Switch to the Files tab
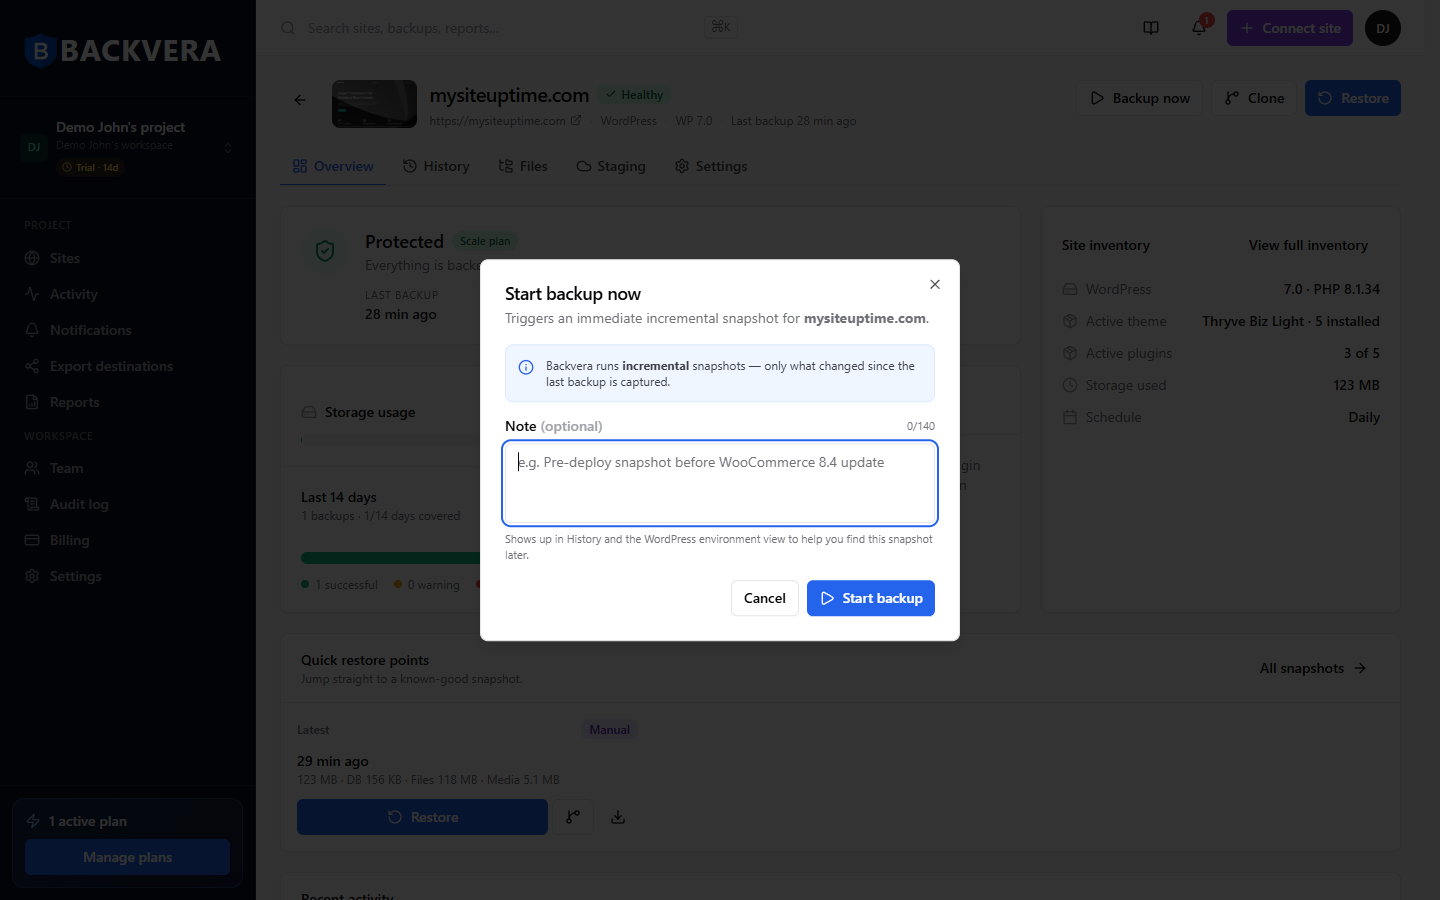1440x900 pixels. pyautogui.click(x=523, y=166)
